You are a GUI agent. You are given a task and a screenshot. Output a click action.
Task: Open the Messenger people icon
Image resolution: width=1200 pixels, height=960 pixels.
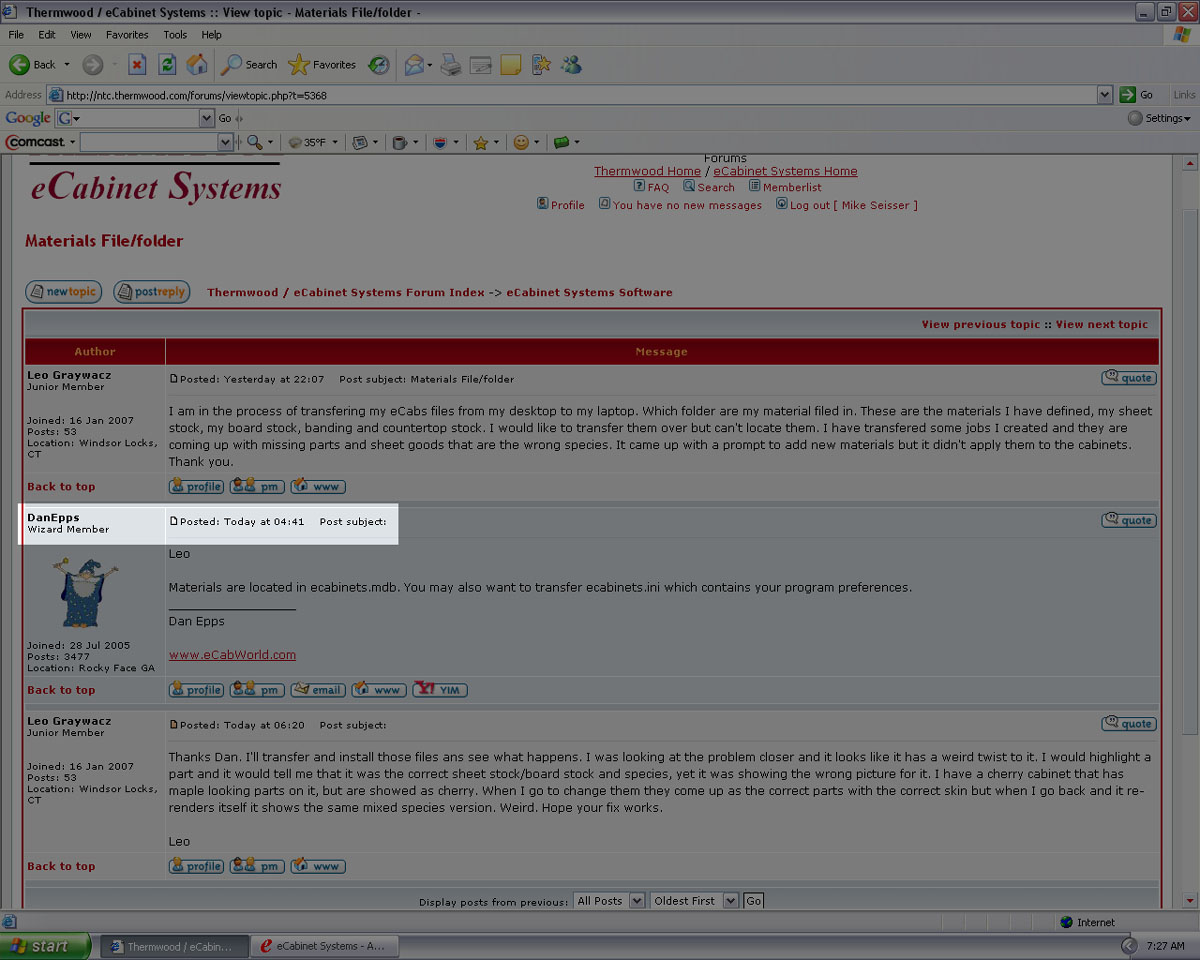click(x=571, y=65)
